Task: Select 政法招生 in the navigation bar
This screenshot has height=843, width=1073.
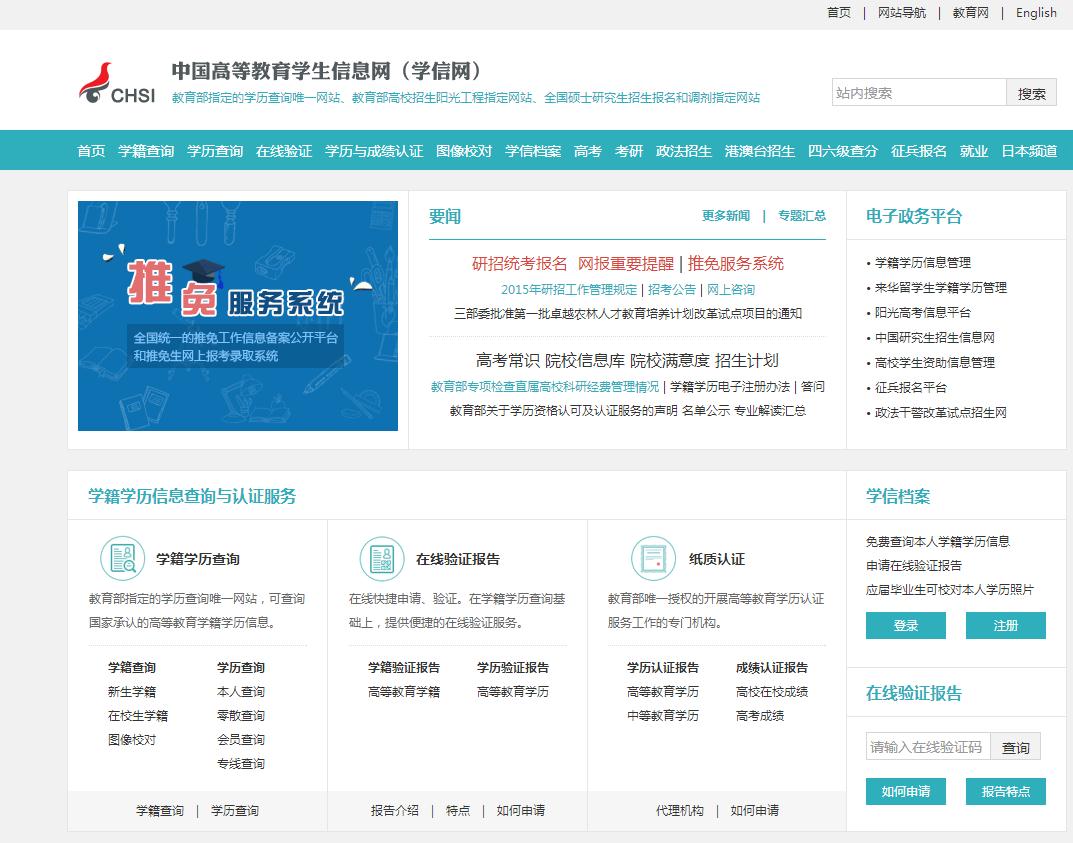Action: coord(684,151)
